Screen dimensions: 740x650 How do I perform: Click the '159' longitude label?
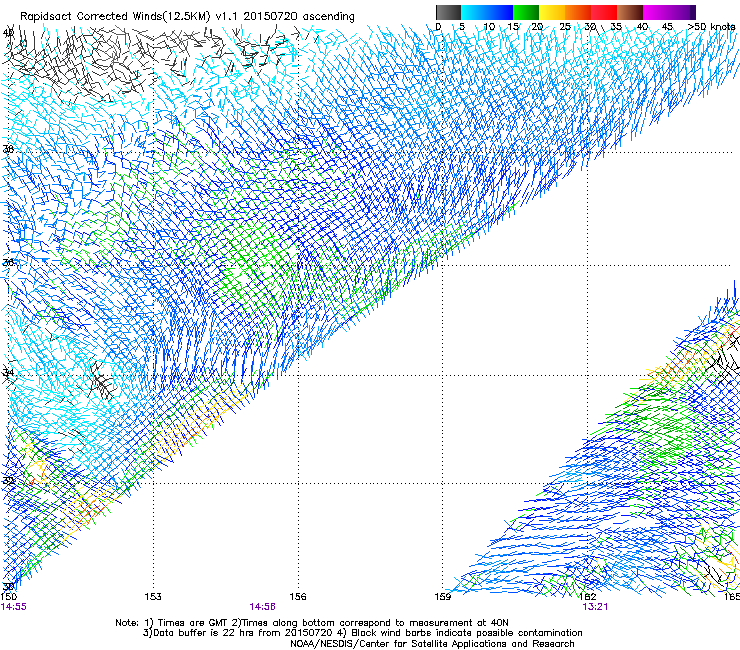pyautogui.click(x=443, y=597)
